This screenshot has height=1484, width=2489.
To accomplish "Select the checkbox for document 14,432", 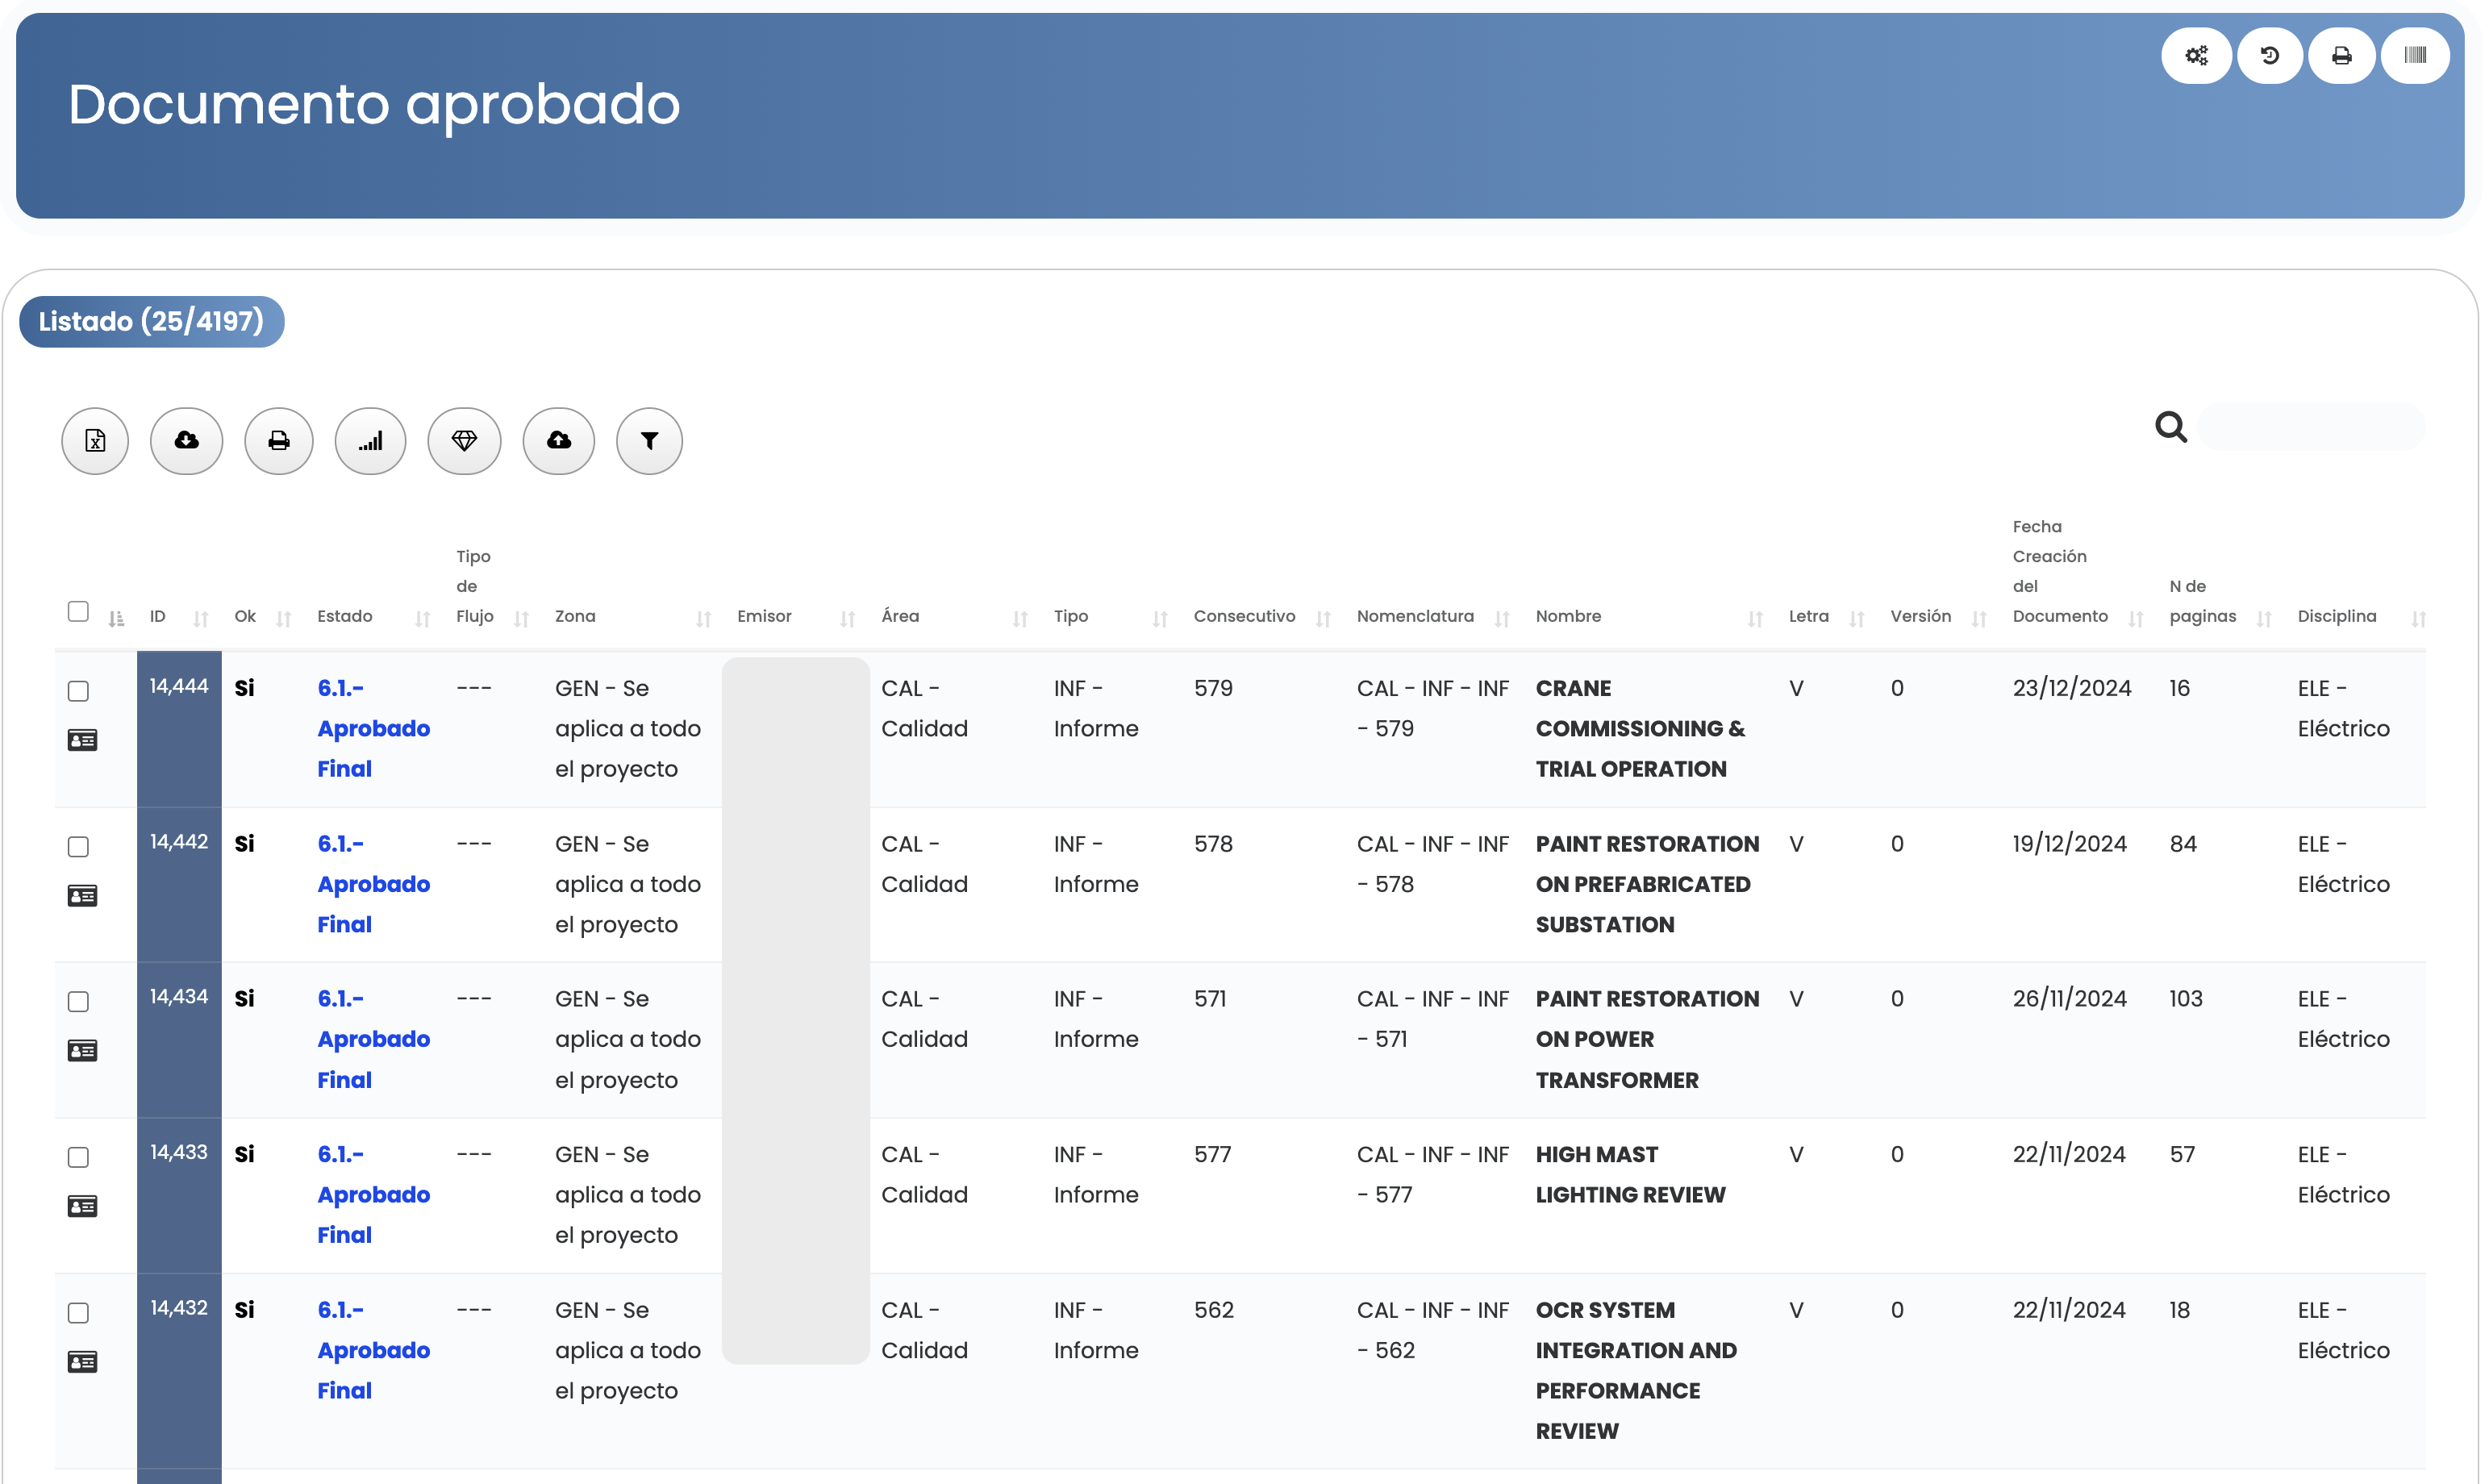I will tap(78, 1313).
